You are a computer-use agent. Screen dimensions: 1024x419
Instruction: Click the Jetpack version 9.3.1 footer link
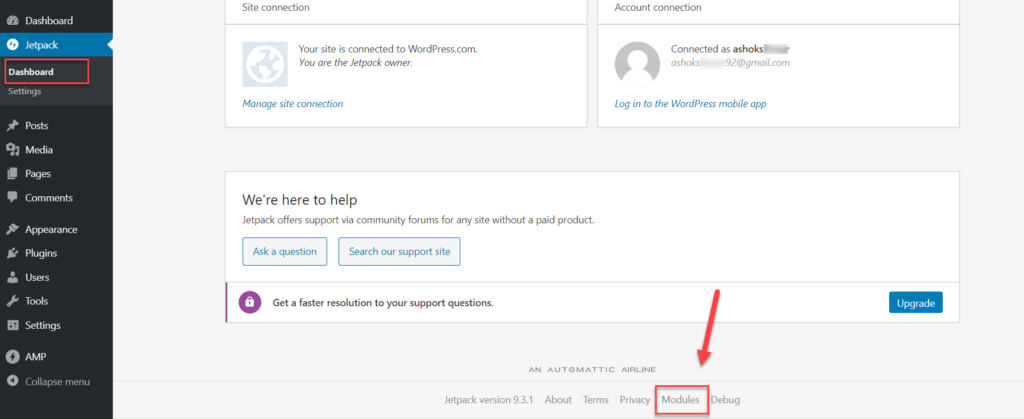click(x=489, y=399)
